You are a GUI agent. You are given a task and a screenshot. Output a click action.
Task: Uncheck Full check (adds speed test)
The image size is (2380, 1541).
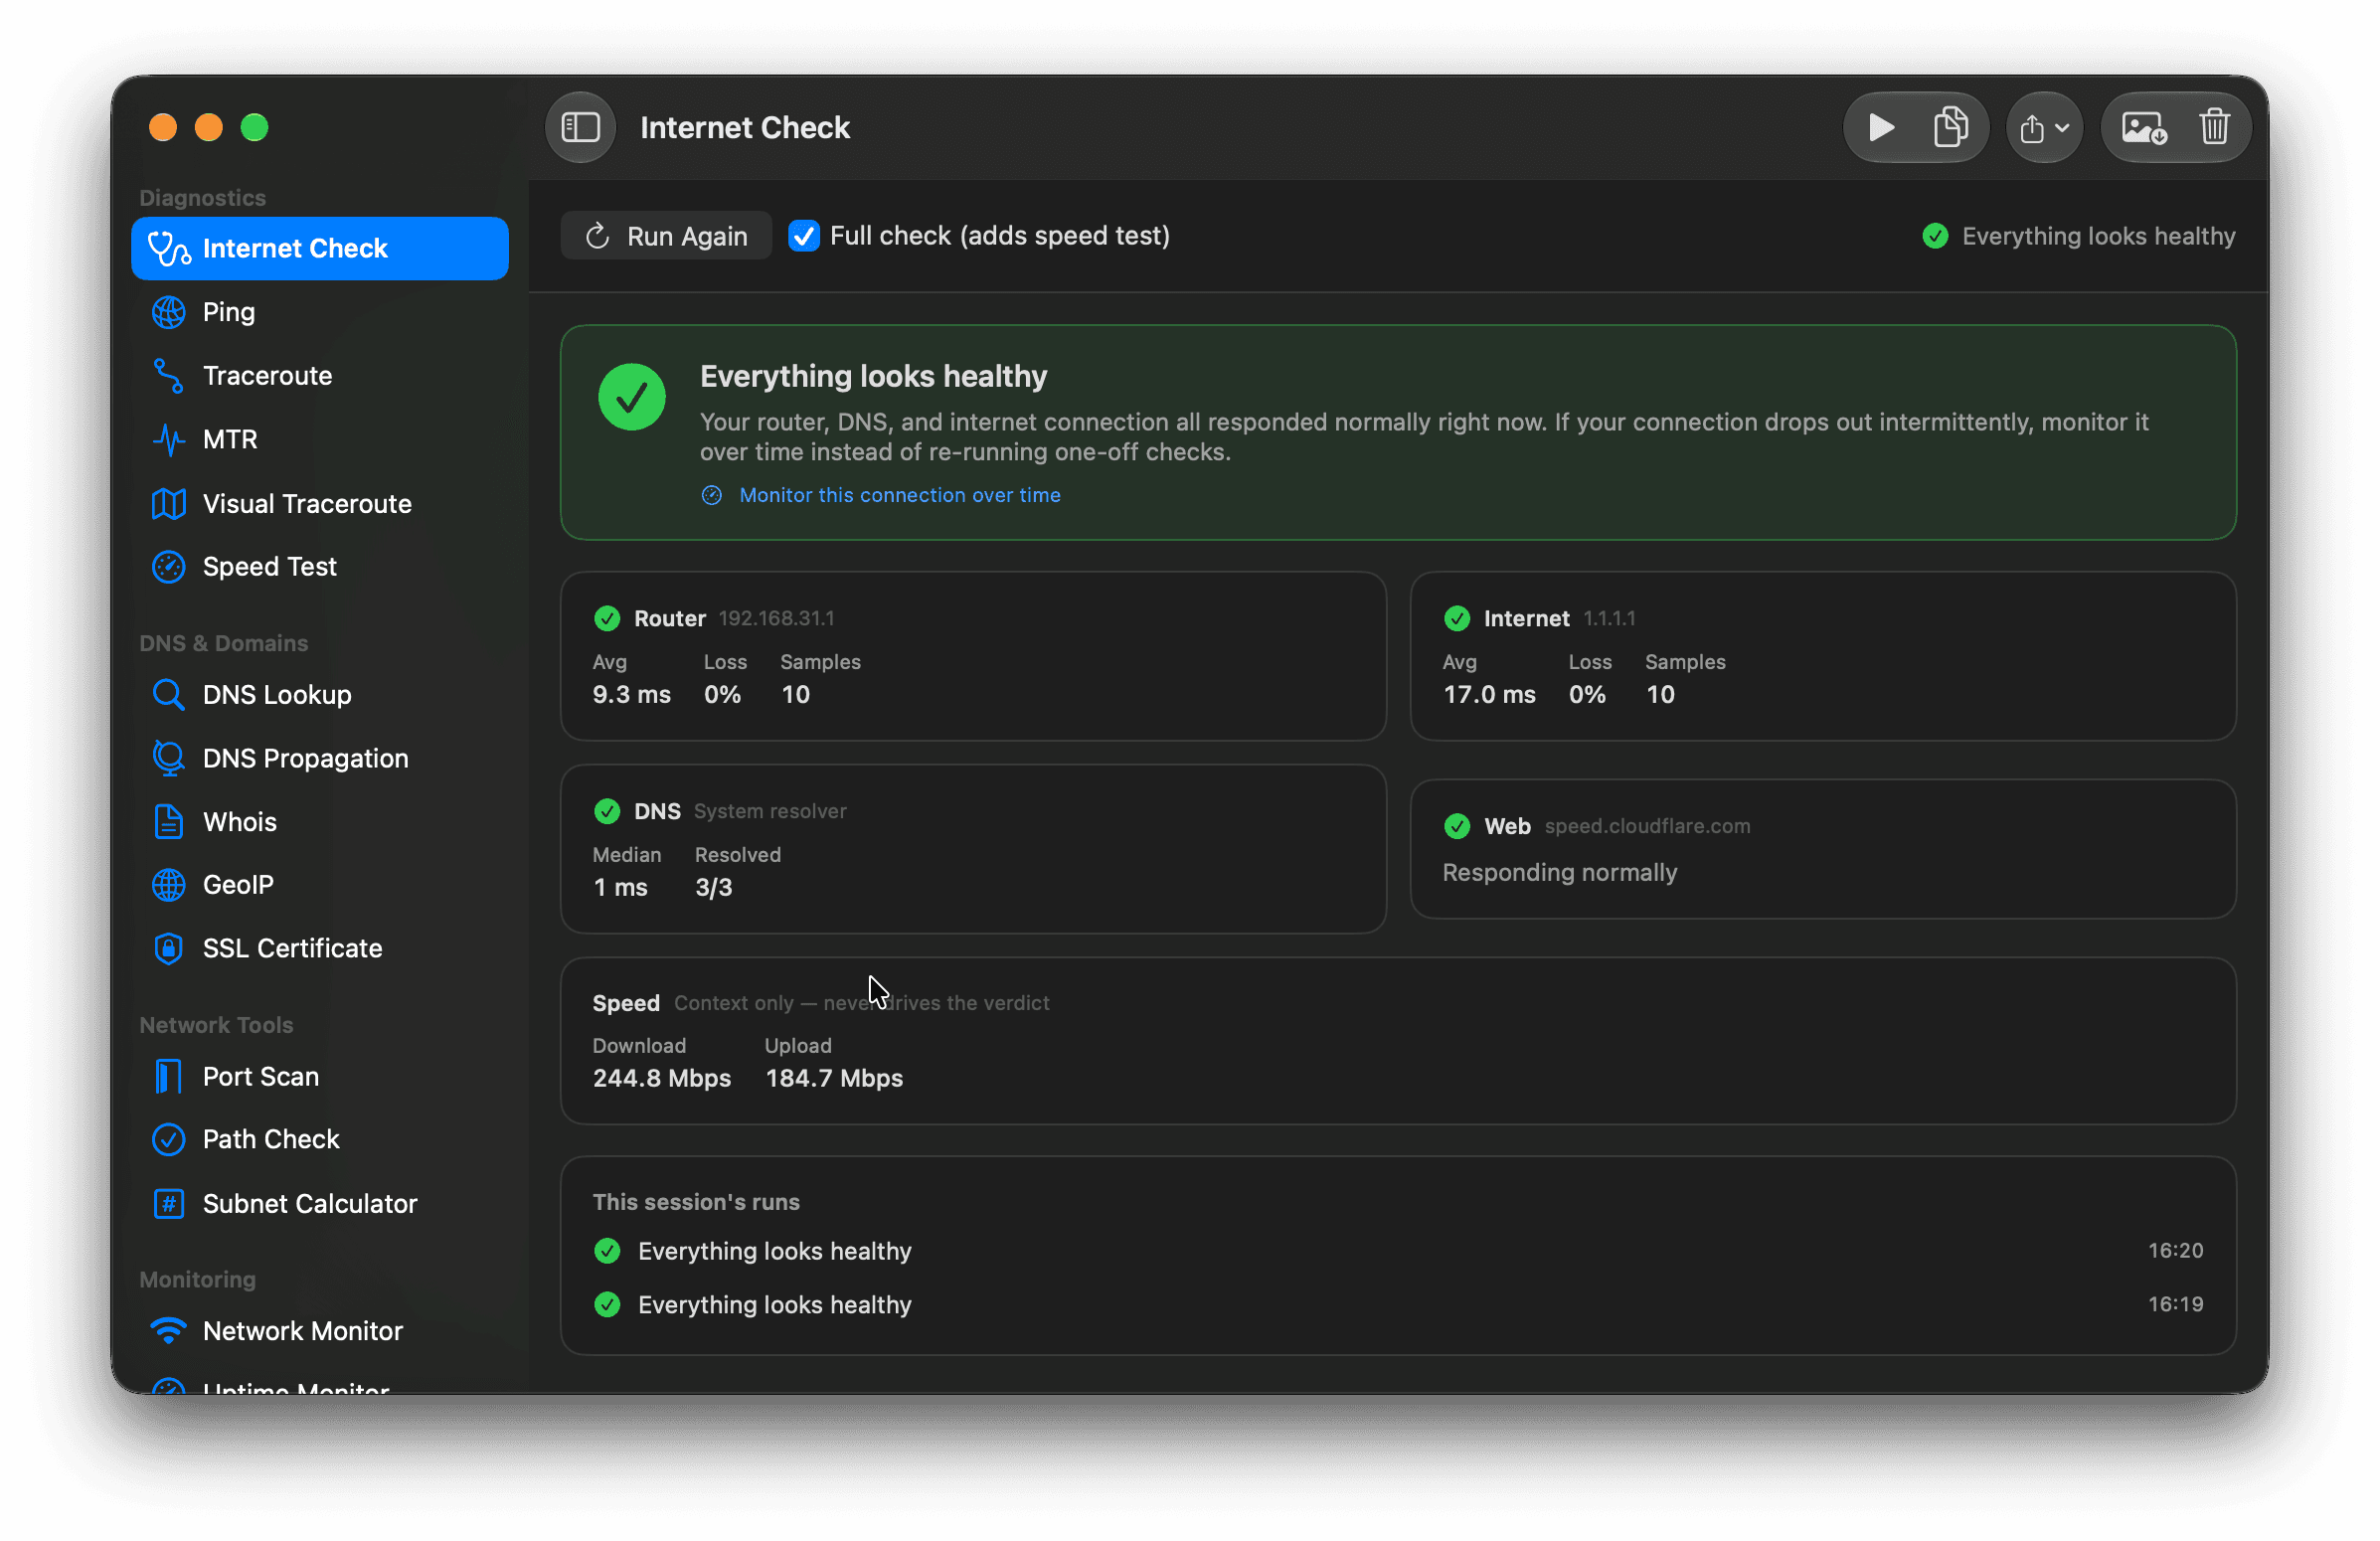click(803, 236)
